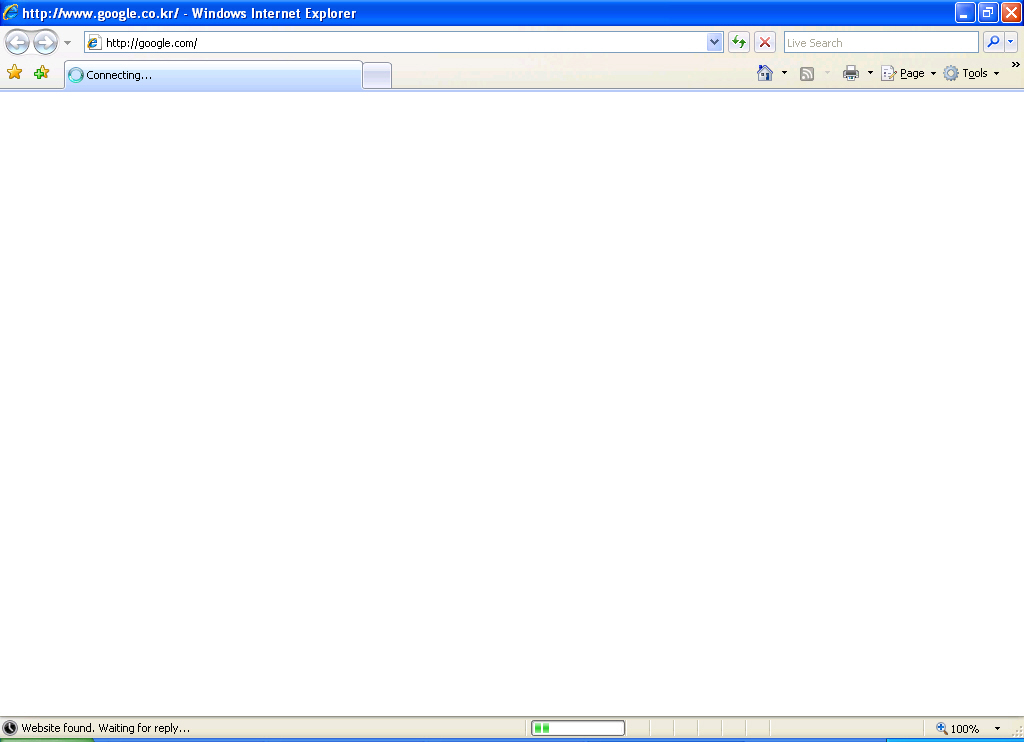Click the RSS feeds icon

tap(807, 73)
